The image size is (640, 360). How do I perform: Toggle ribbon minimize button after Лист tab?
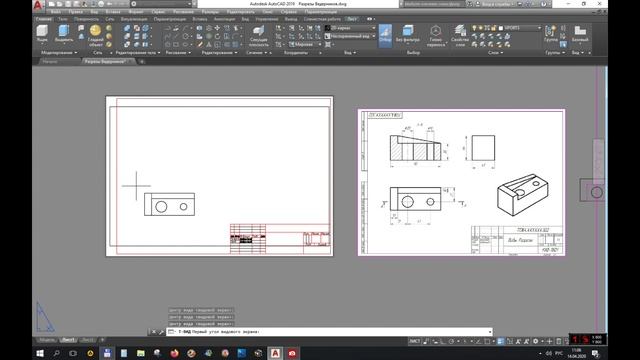tap(370, 19)
